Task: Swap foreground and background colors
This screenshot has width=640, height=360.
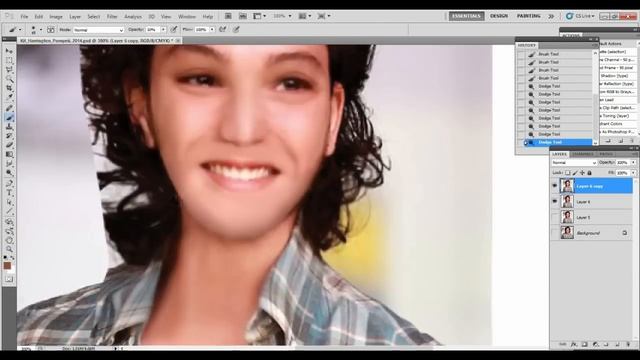Action: (x=12, y=258)
